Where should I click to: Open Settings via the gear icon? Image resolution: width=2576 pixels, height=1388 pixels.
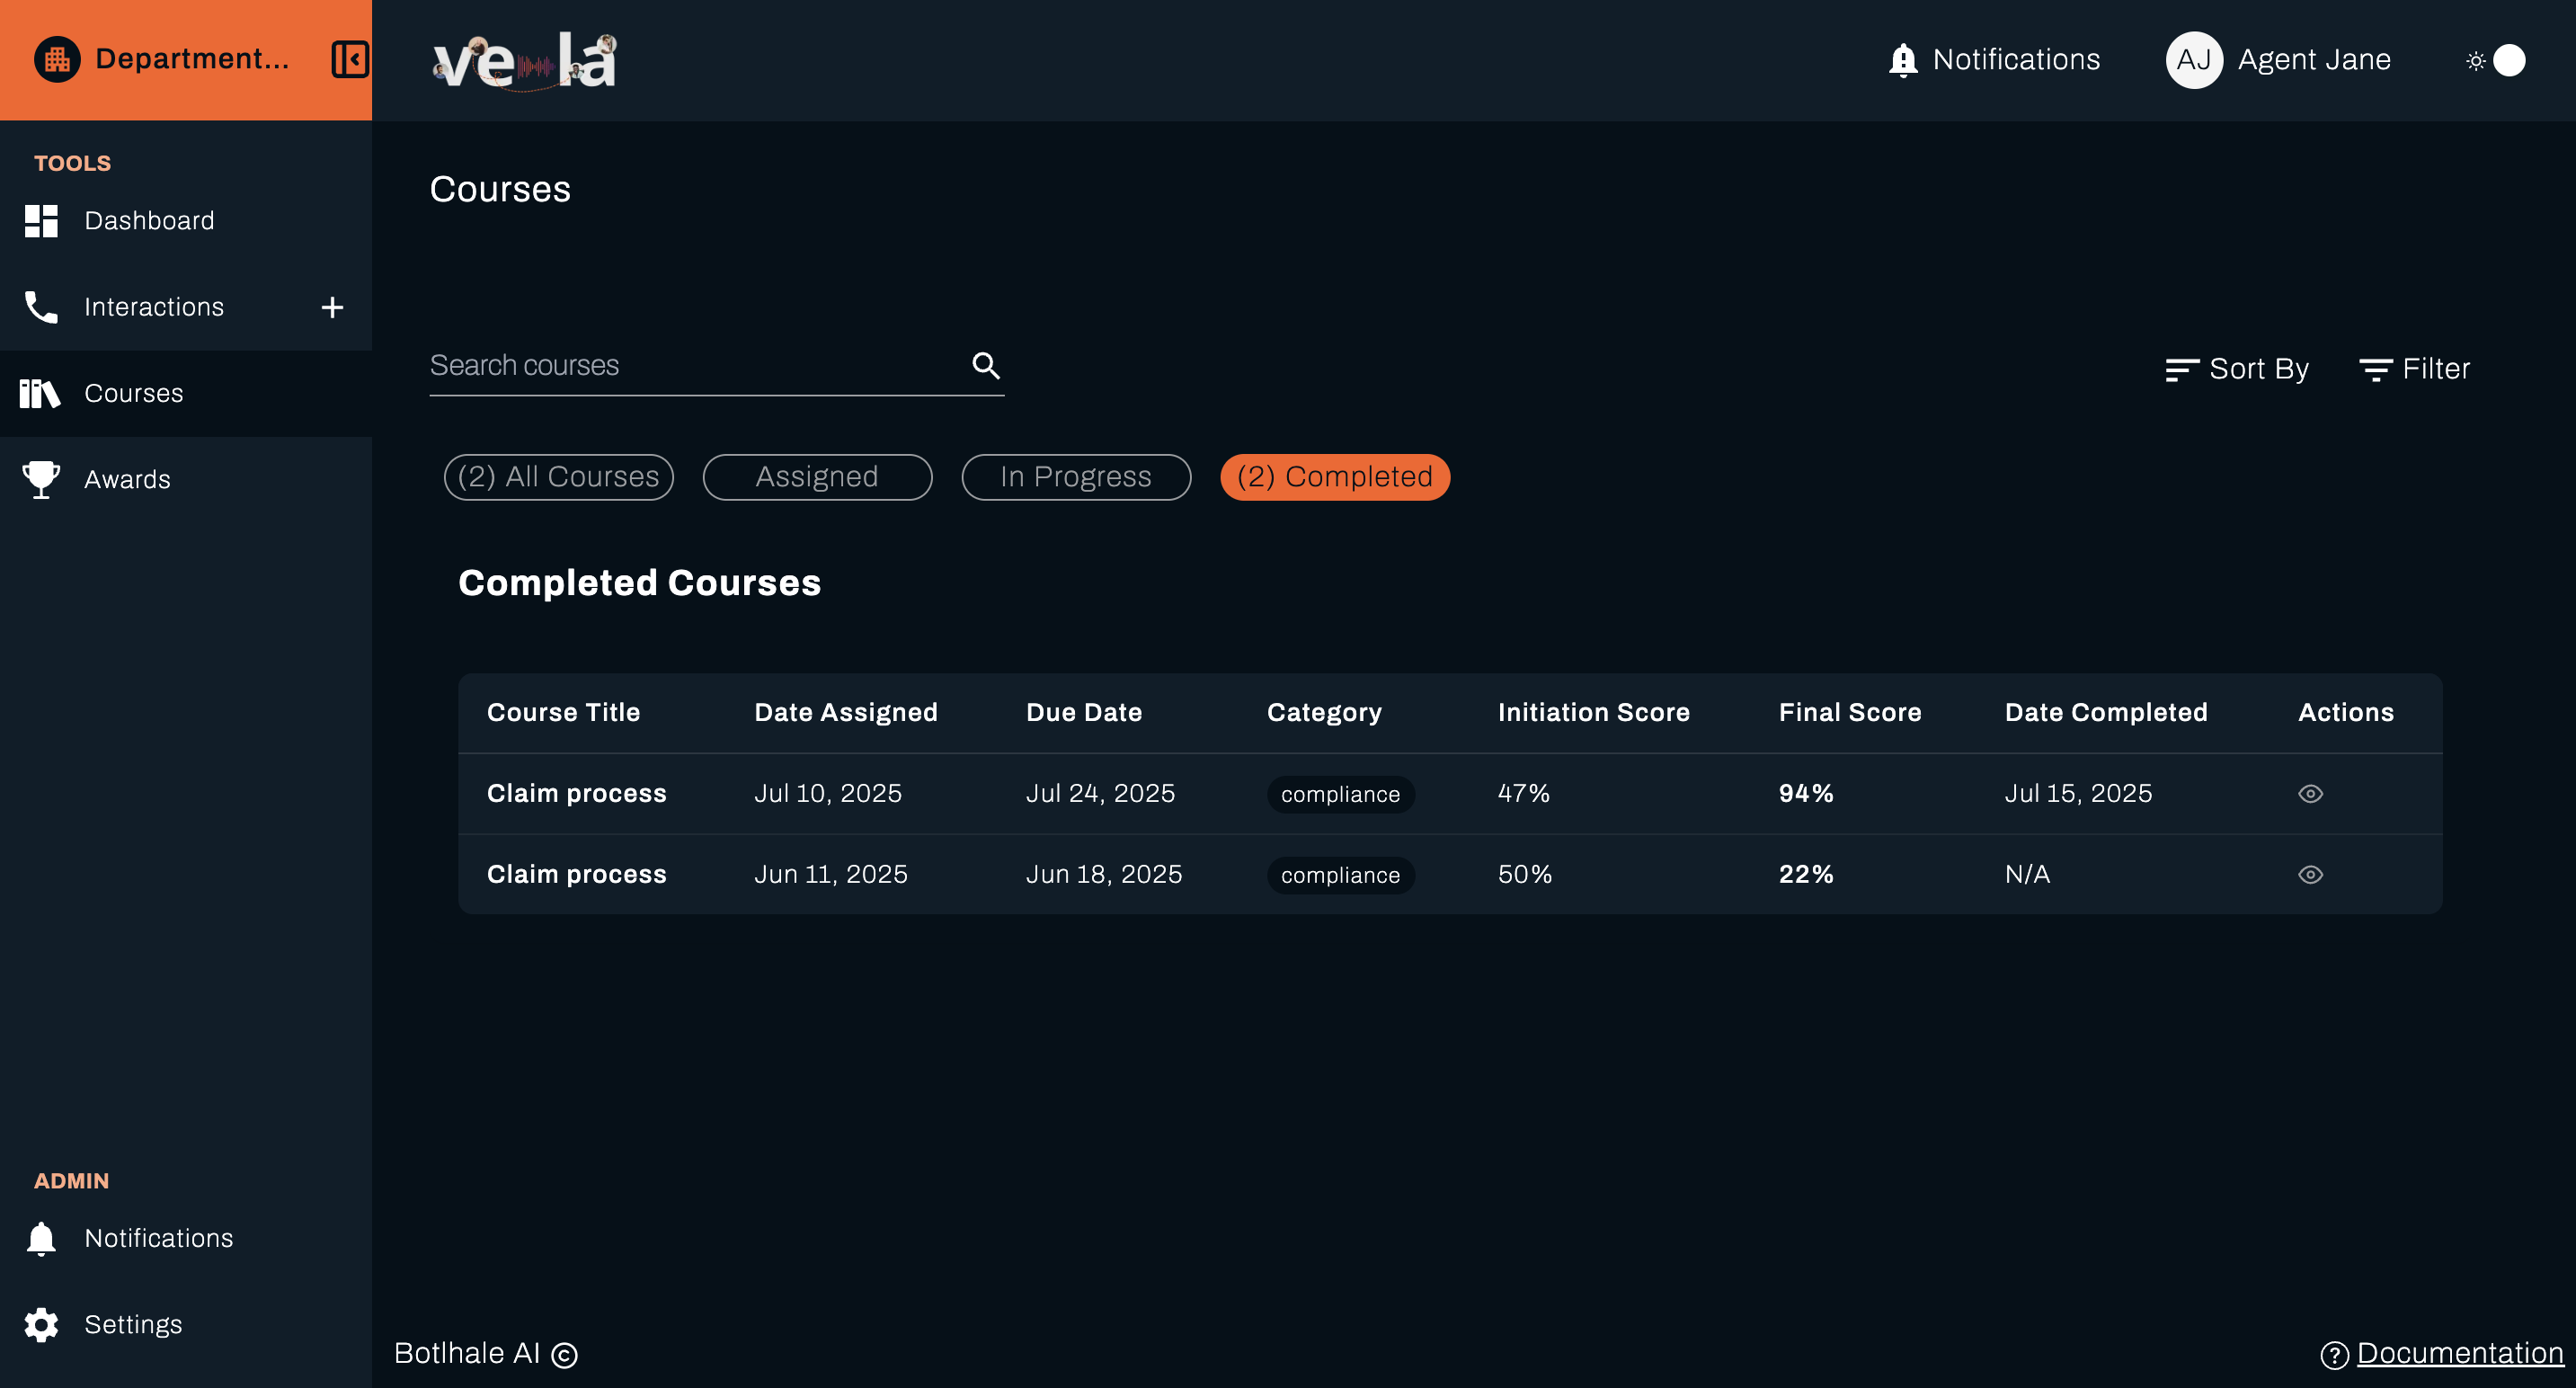(41, 1323)
